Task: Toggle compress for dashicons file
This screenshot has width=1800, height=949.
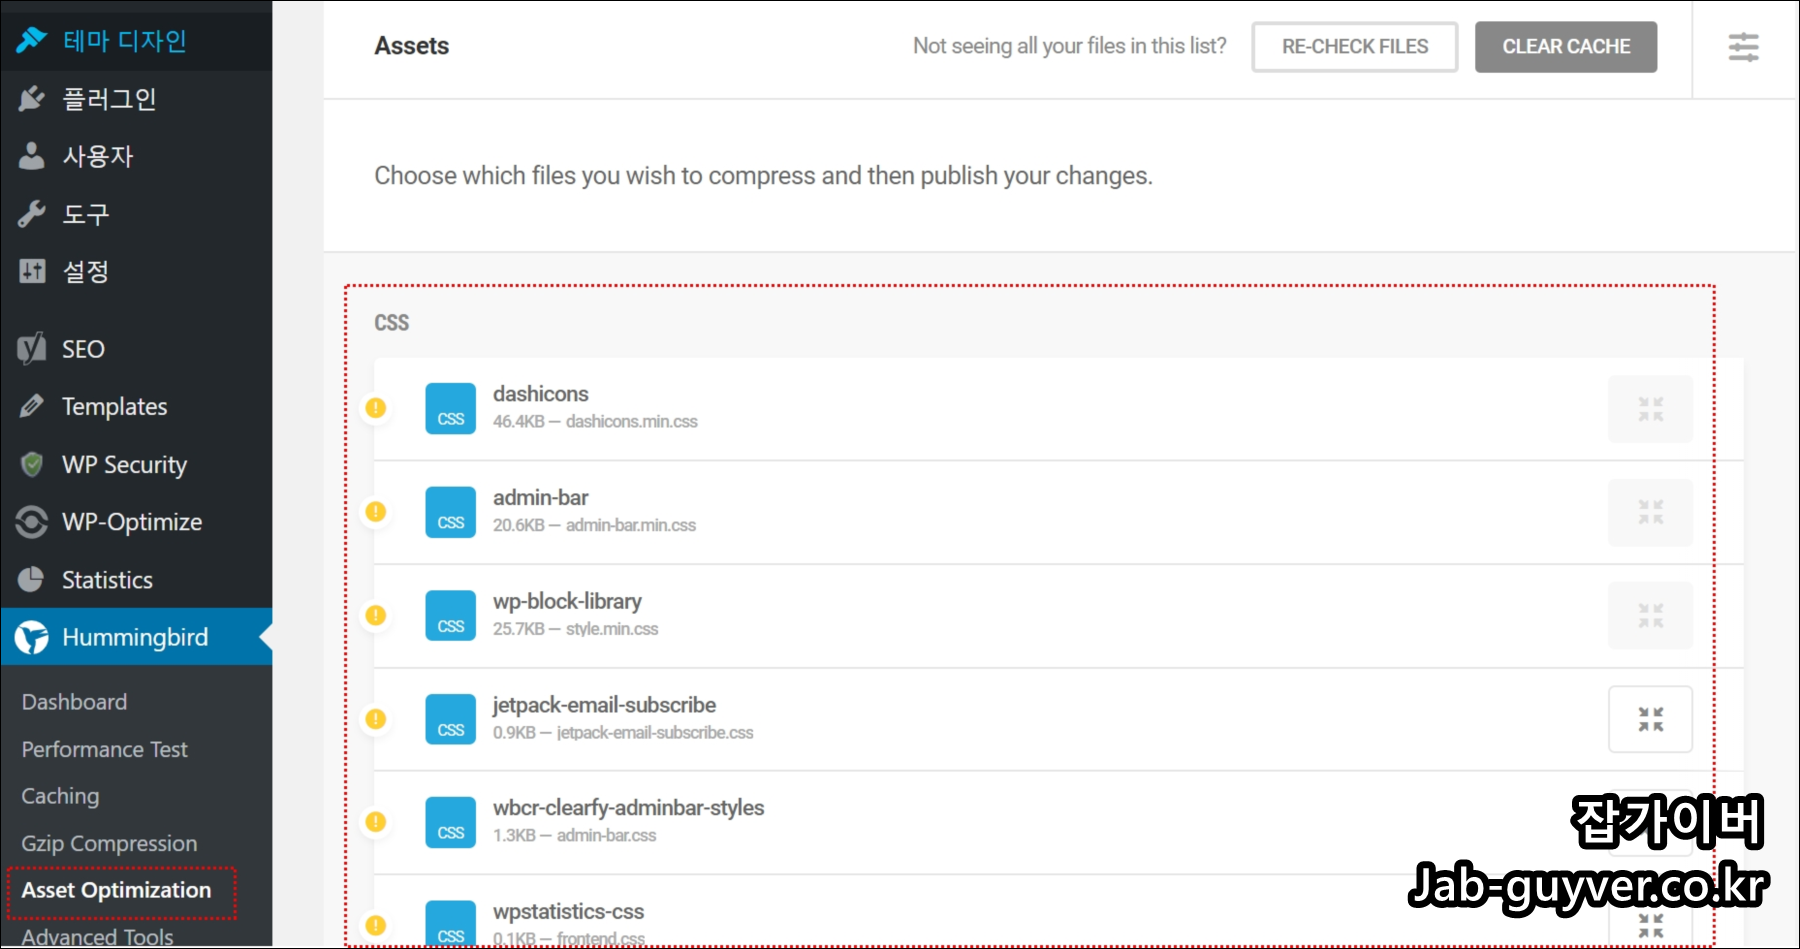Action: click(1650, 409)
